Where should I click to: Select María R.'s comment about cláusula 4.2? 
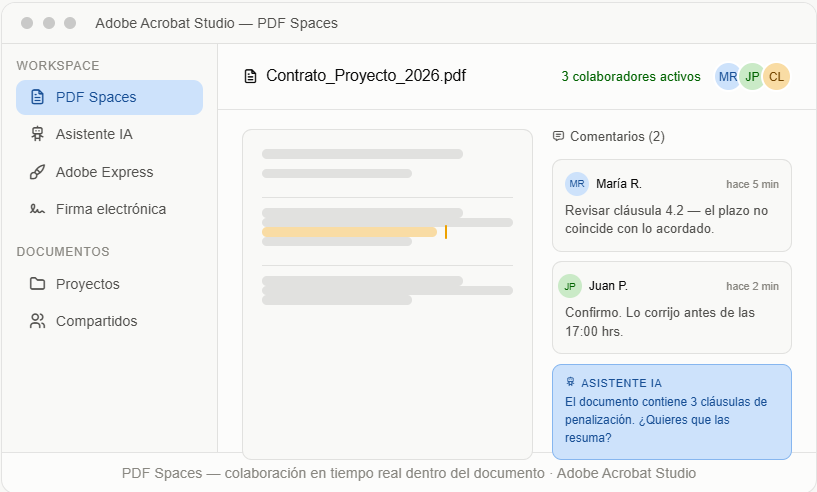tap(666, 219)
